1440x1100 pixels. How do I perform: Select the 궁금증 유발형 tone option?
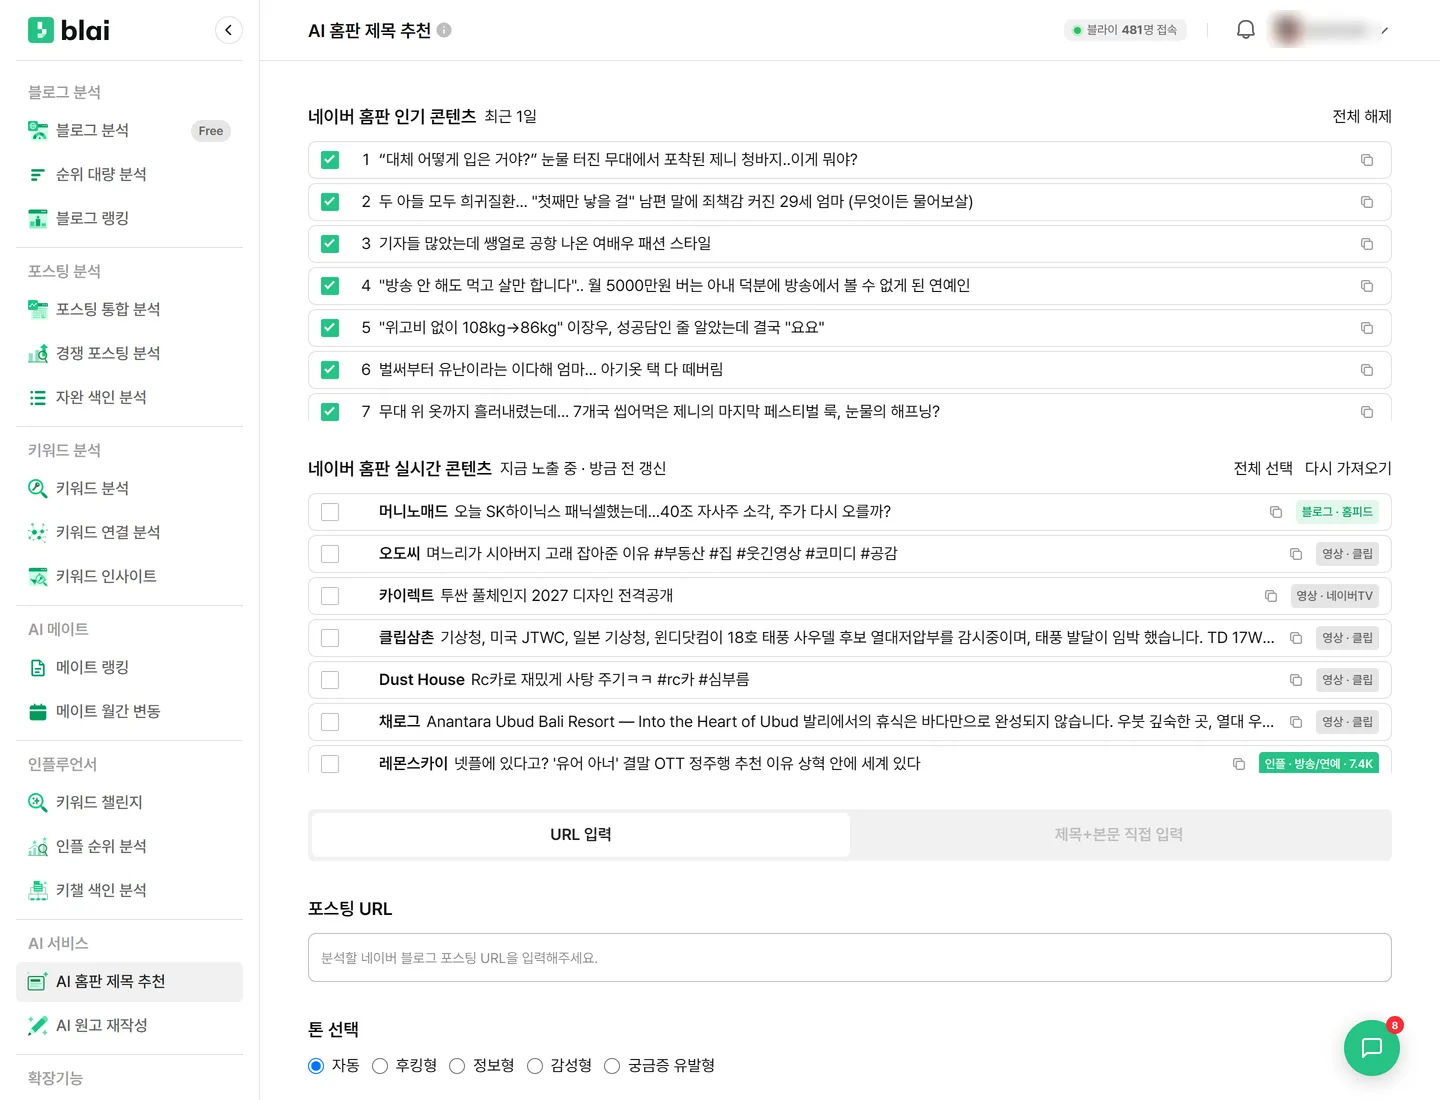pyautogui.click(x=612, y=1066)
